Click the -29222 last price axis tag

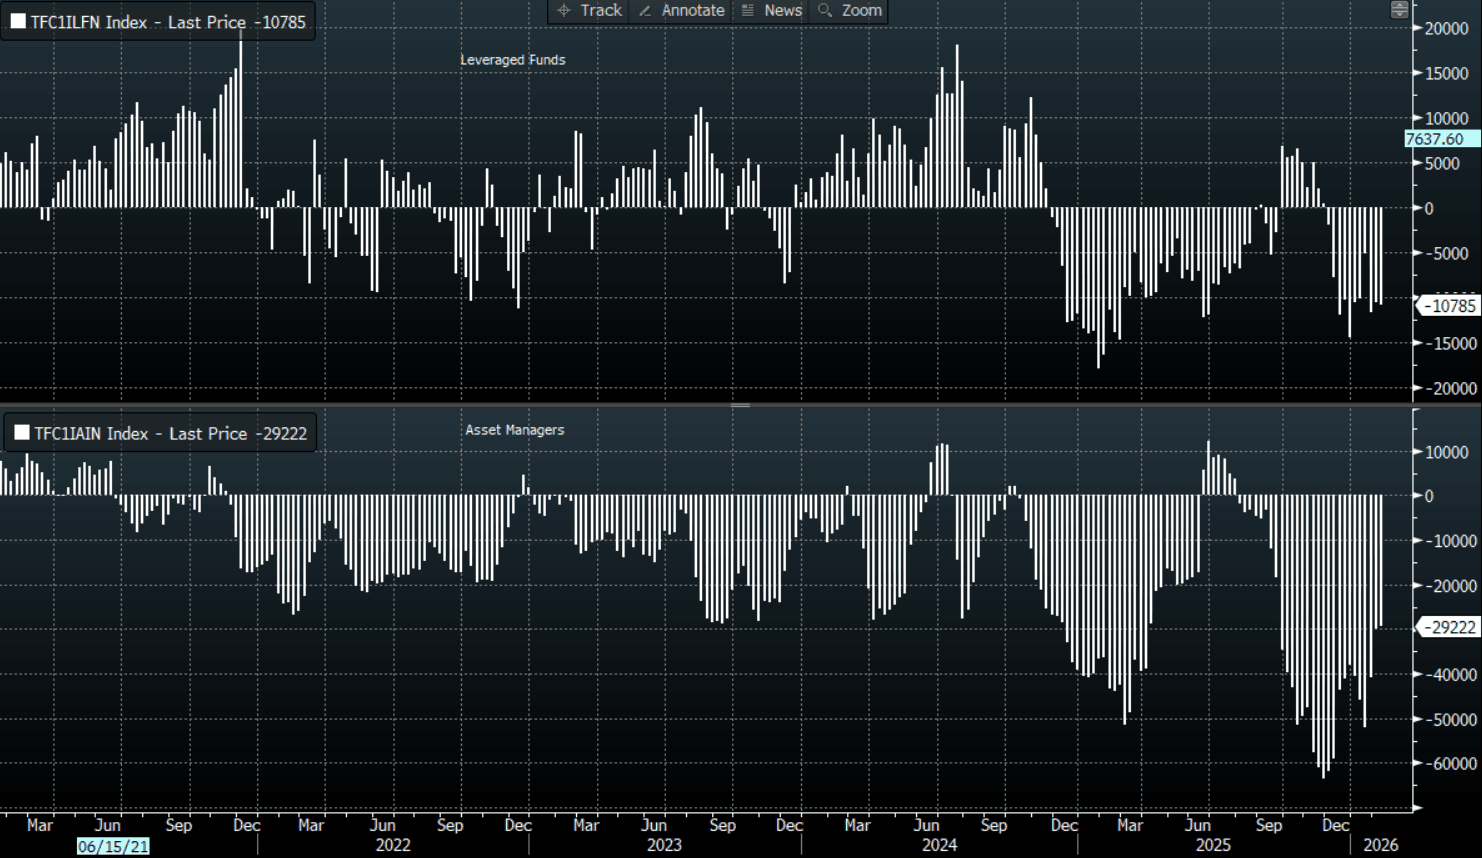(x=1451, y=627)
